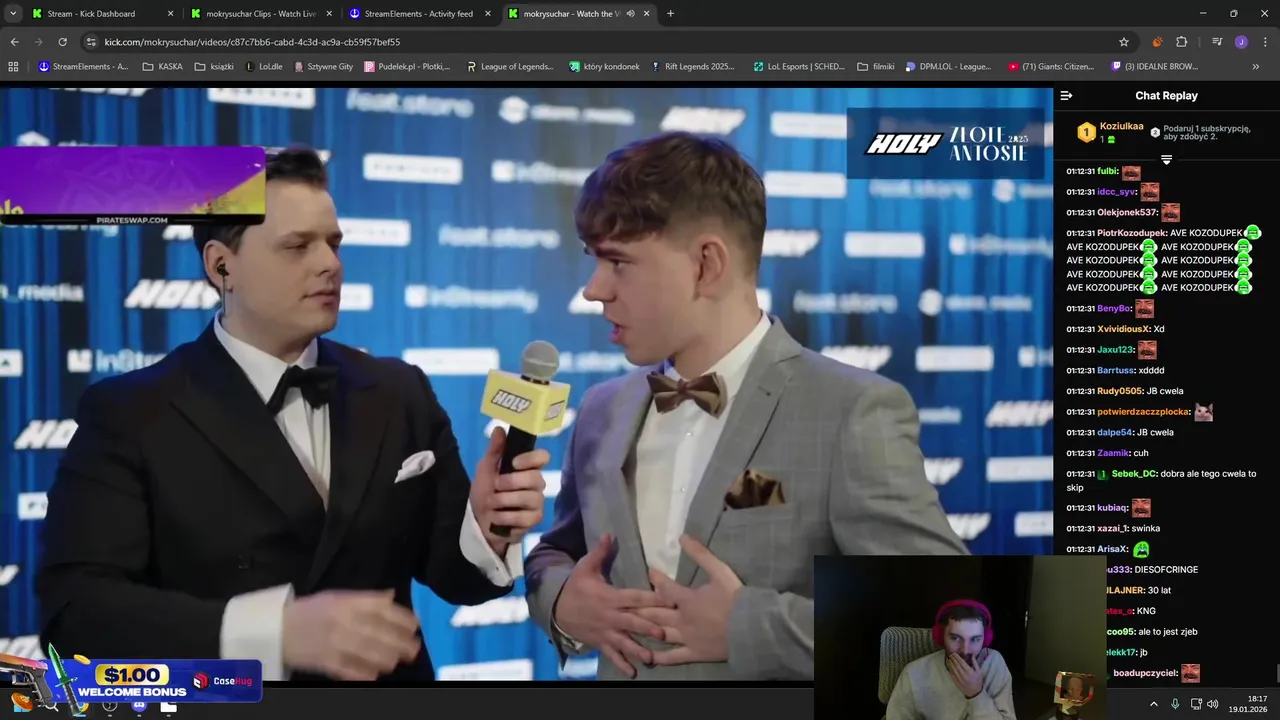This screenshot has width=1280, height=720.
Task: Open Koziulkaa leaderboard name
Action: pyautogui.click(x=1121, y=127)
